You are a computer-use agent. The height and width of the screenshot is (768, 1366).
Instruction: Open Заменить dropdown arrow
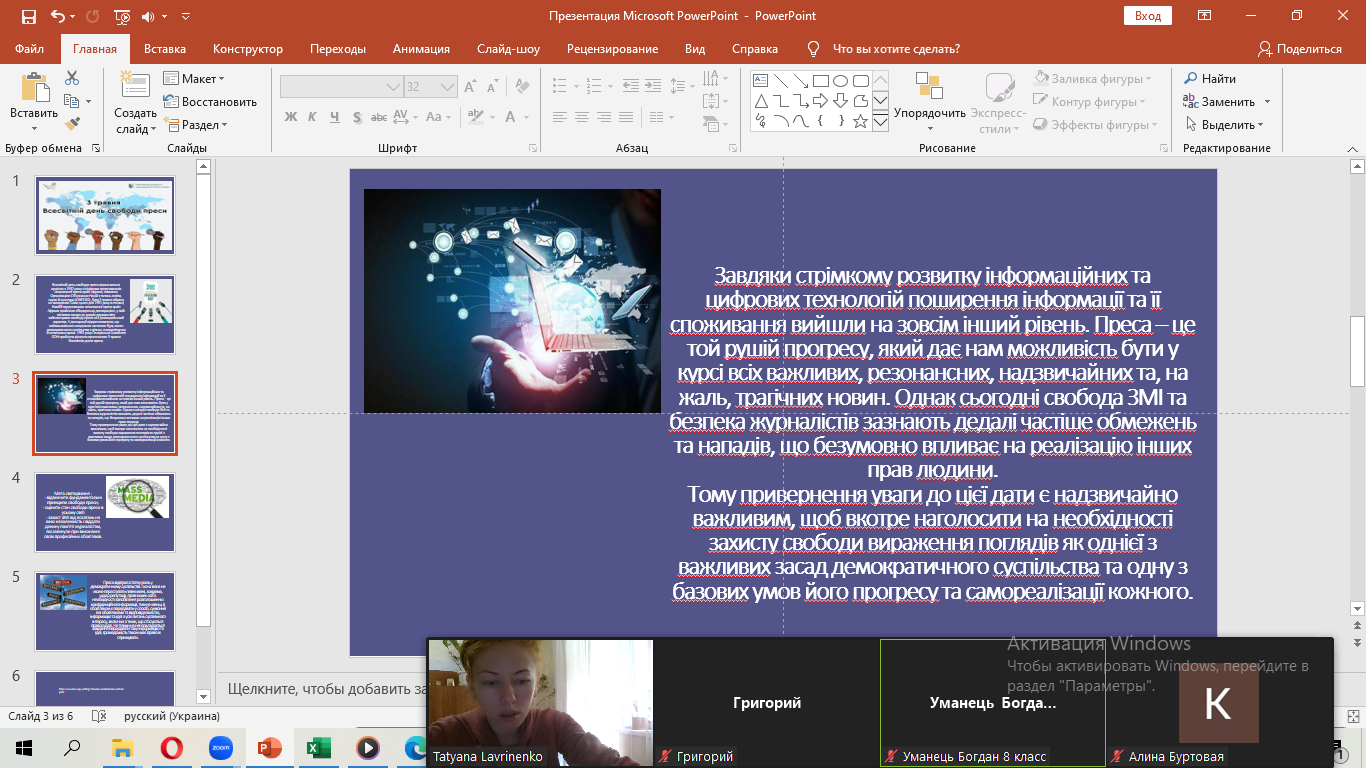[x=1267, y=101]
